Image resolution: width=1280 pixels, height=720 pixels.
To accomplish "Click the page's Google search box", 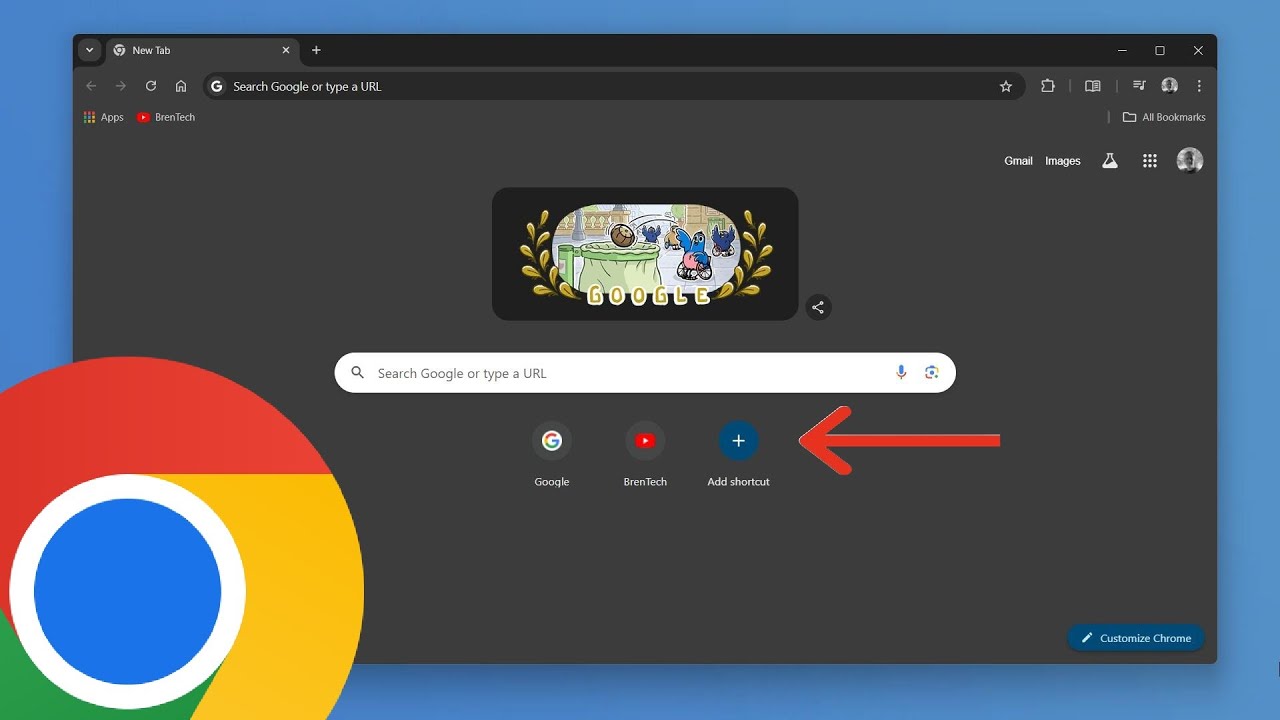I will pos(645,373).
